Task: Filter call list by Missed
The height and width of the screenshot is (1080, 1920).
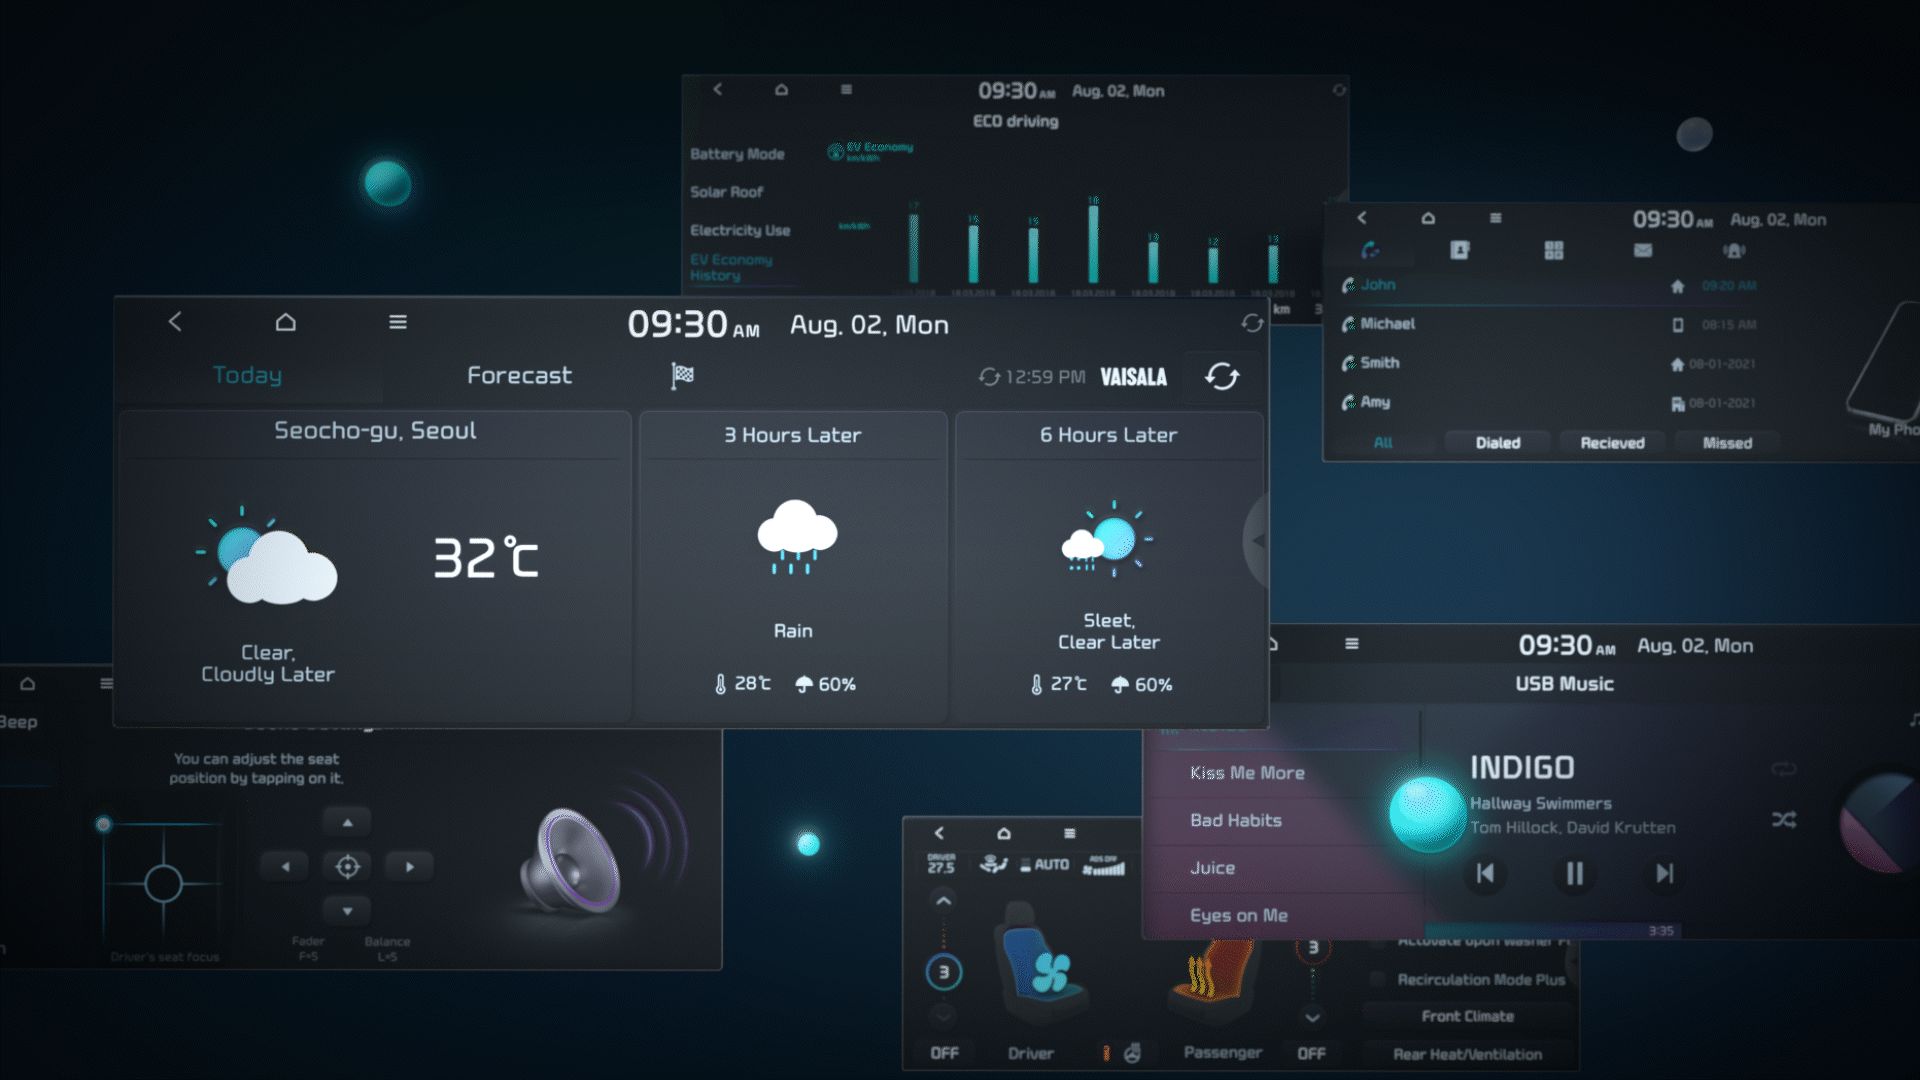Action: pos(1727,443)
